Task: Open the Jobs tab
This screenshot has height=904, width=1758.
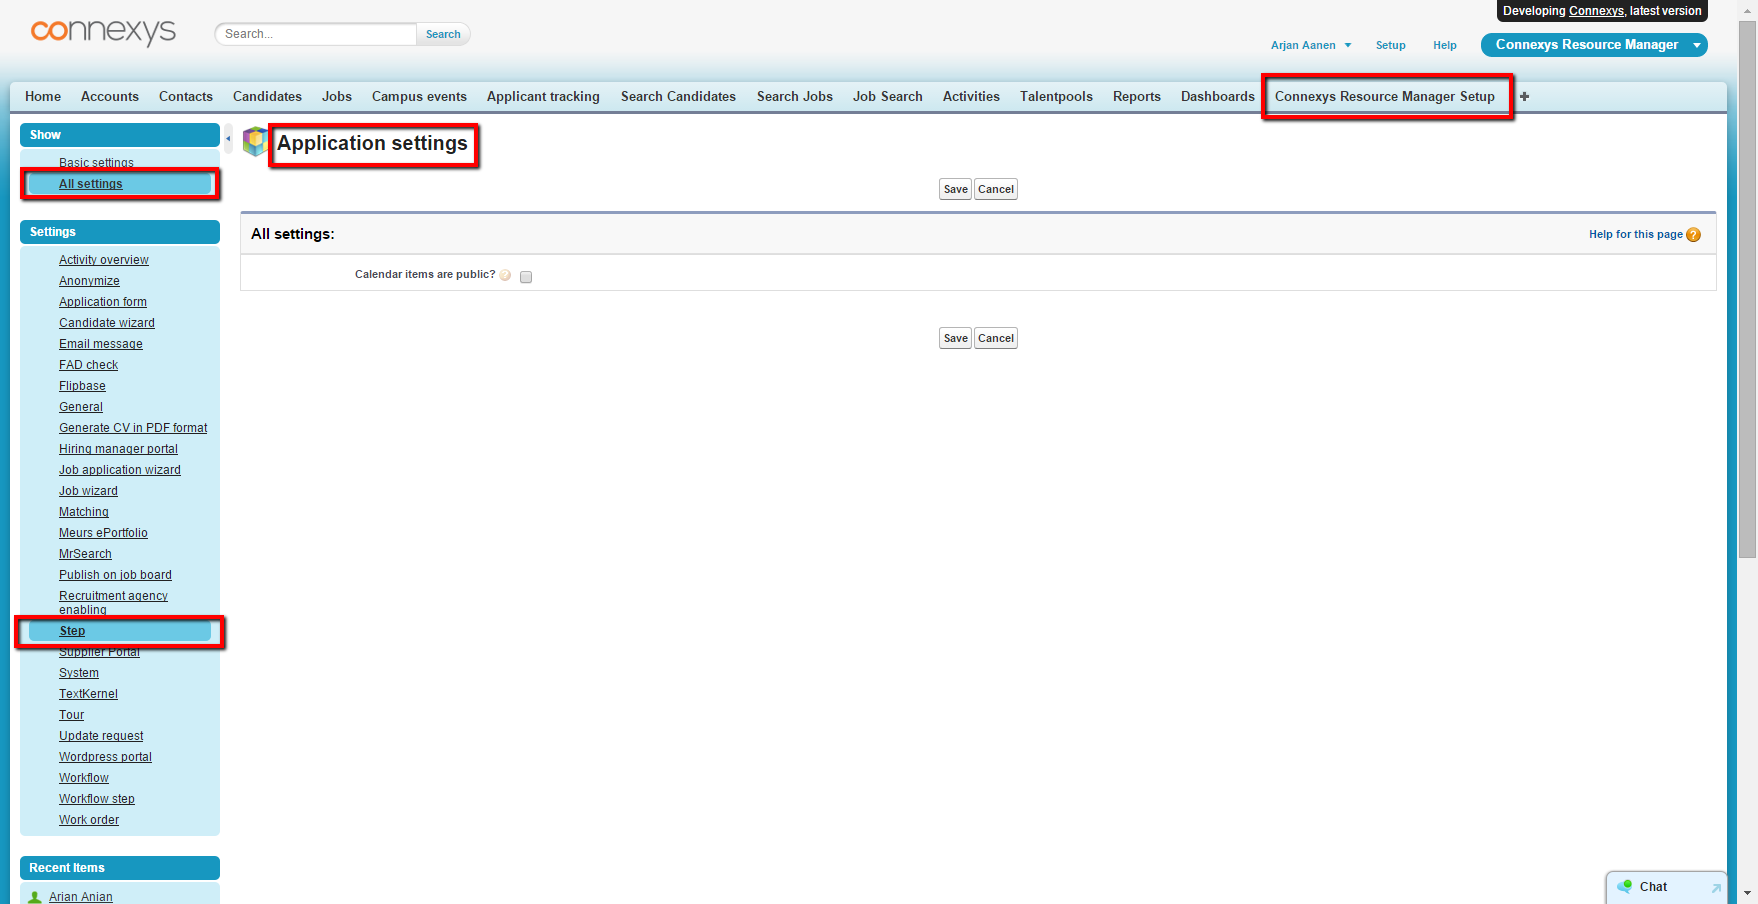Action: click(x=337, y=97)
